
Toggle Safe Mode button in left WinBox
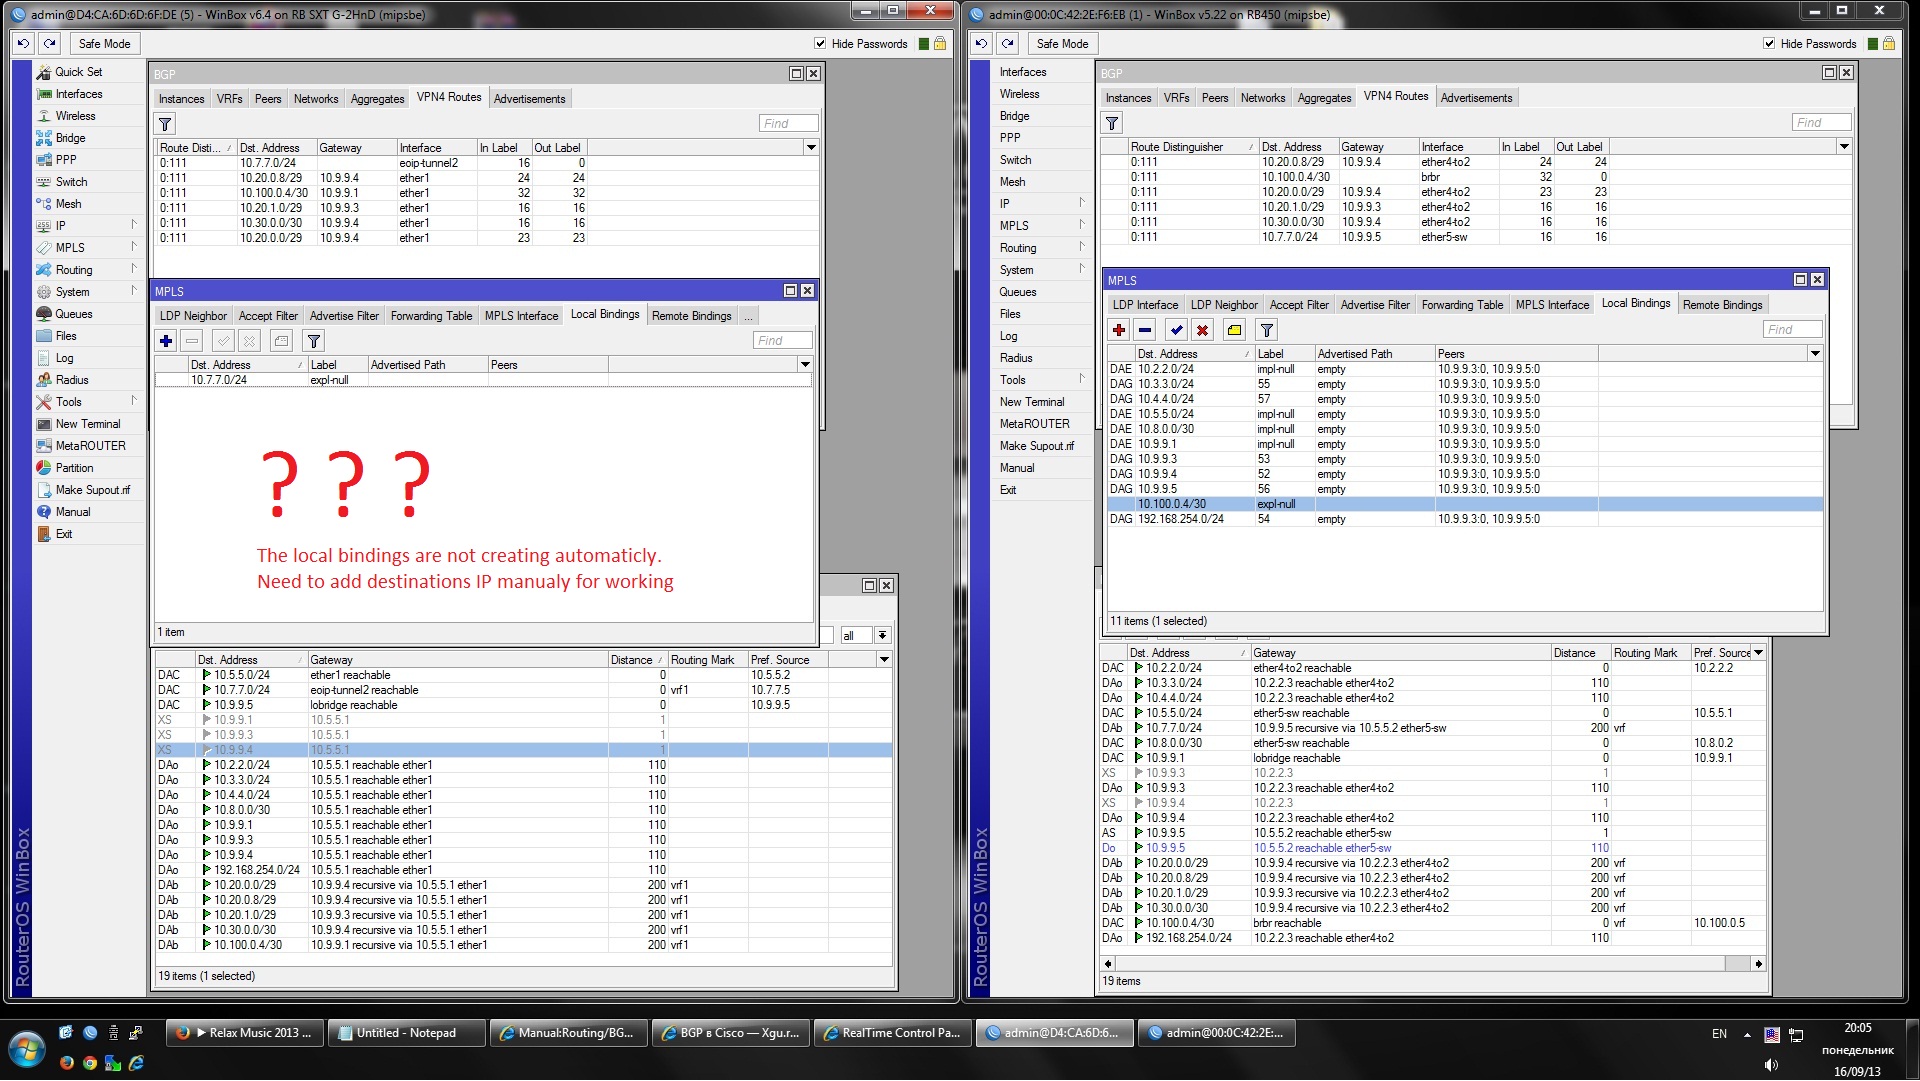104,44
